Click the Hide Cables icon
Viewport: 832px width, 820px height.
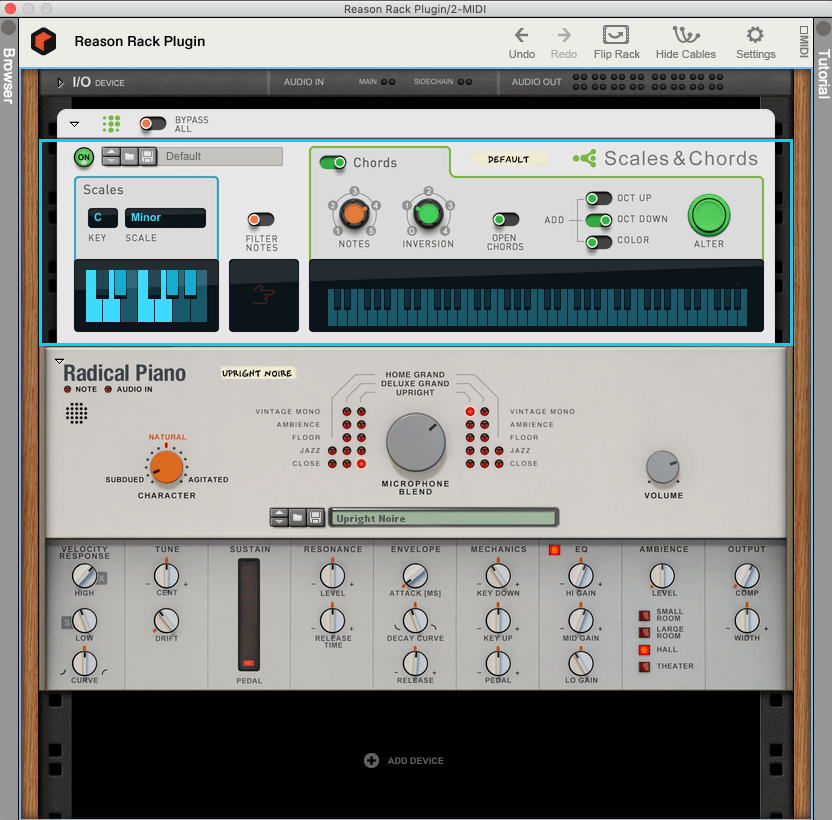tap(685, 35)
